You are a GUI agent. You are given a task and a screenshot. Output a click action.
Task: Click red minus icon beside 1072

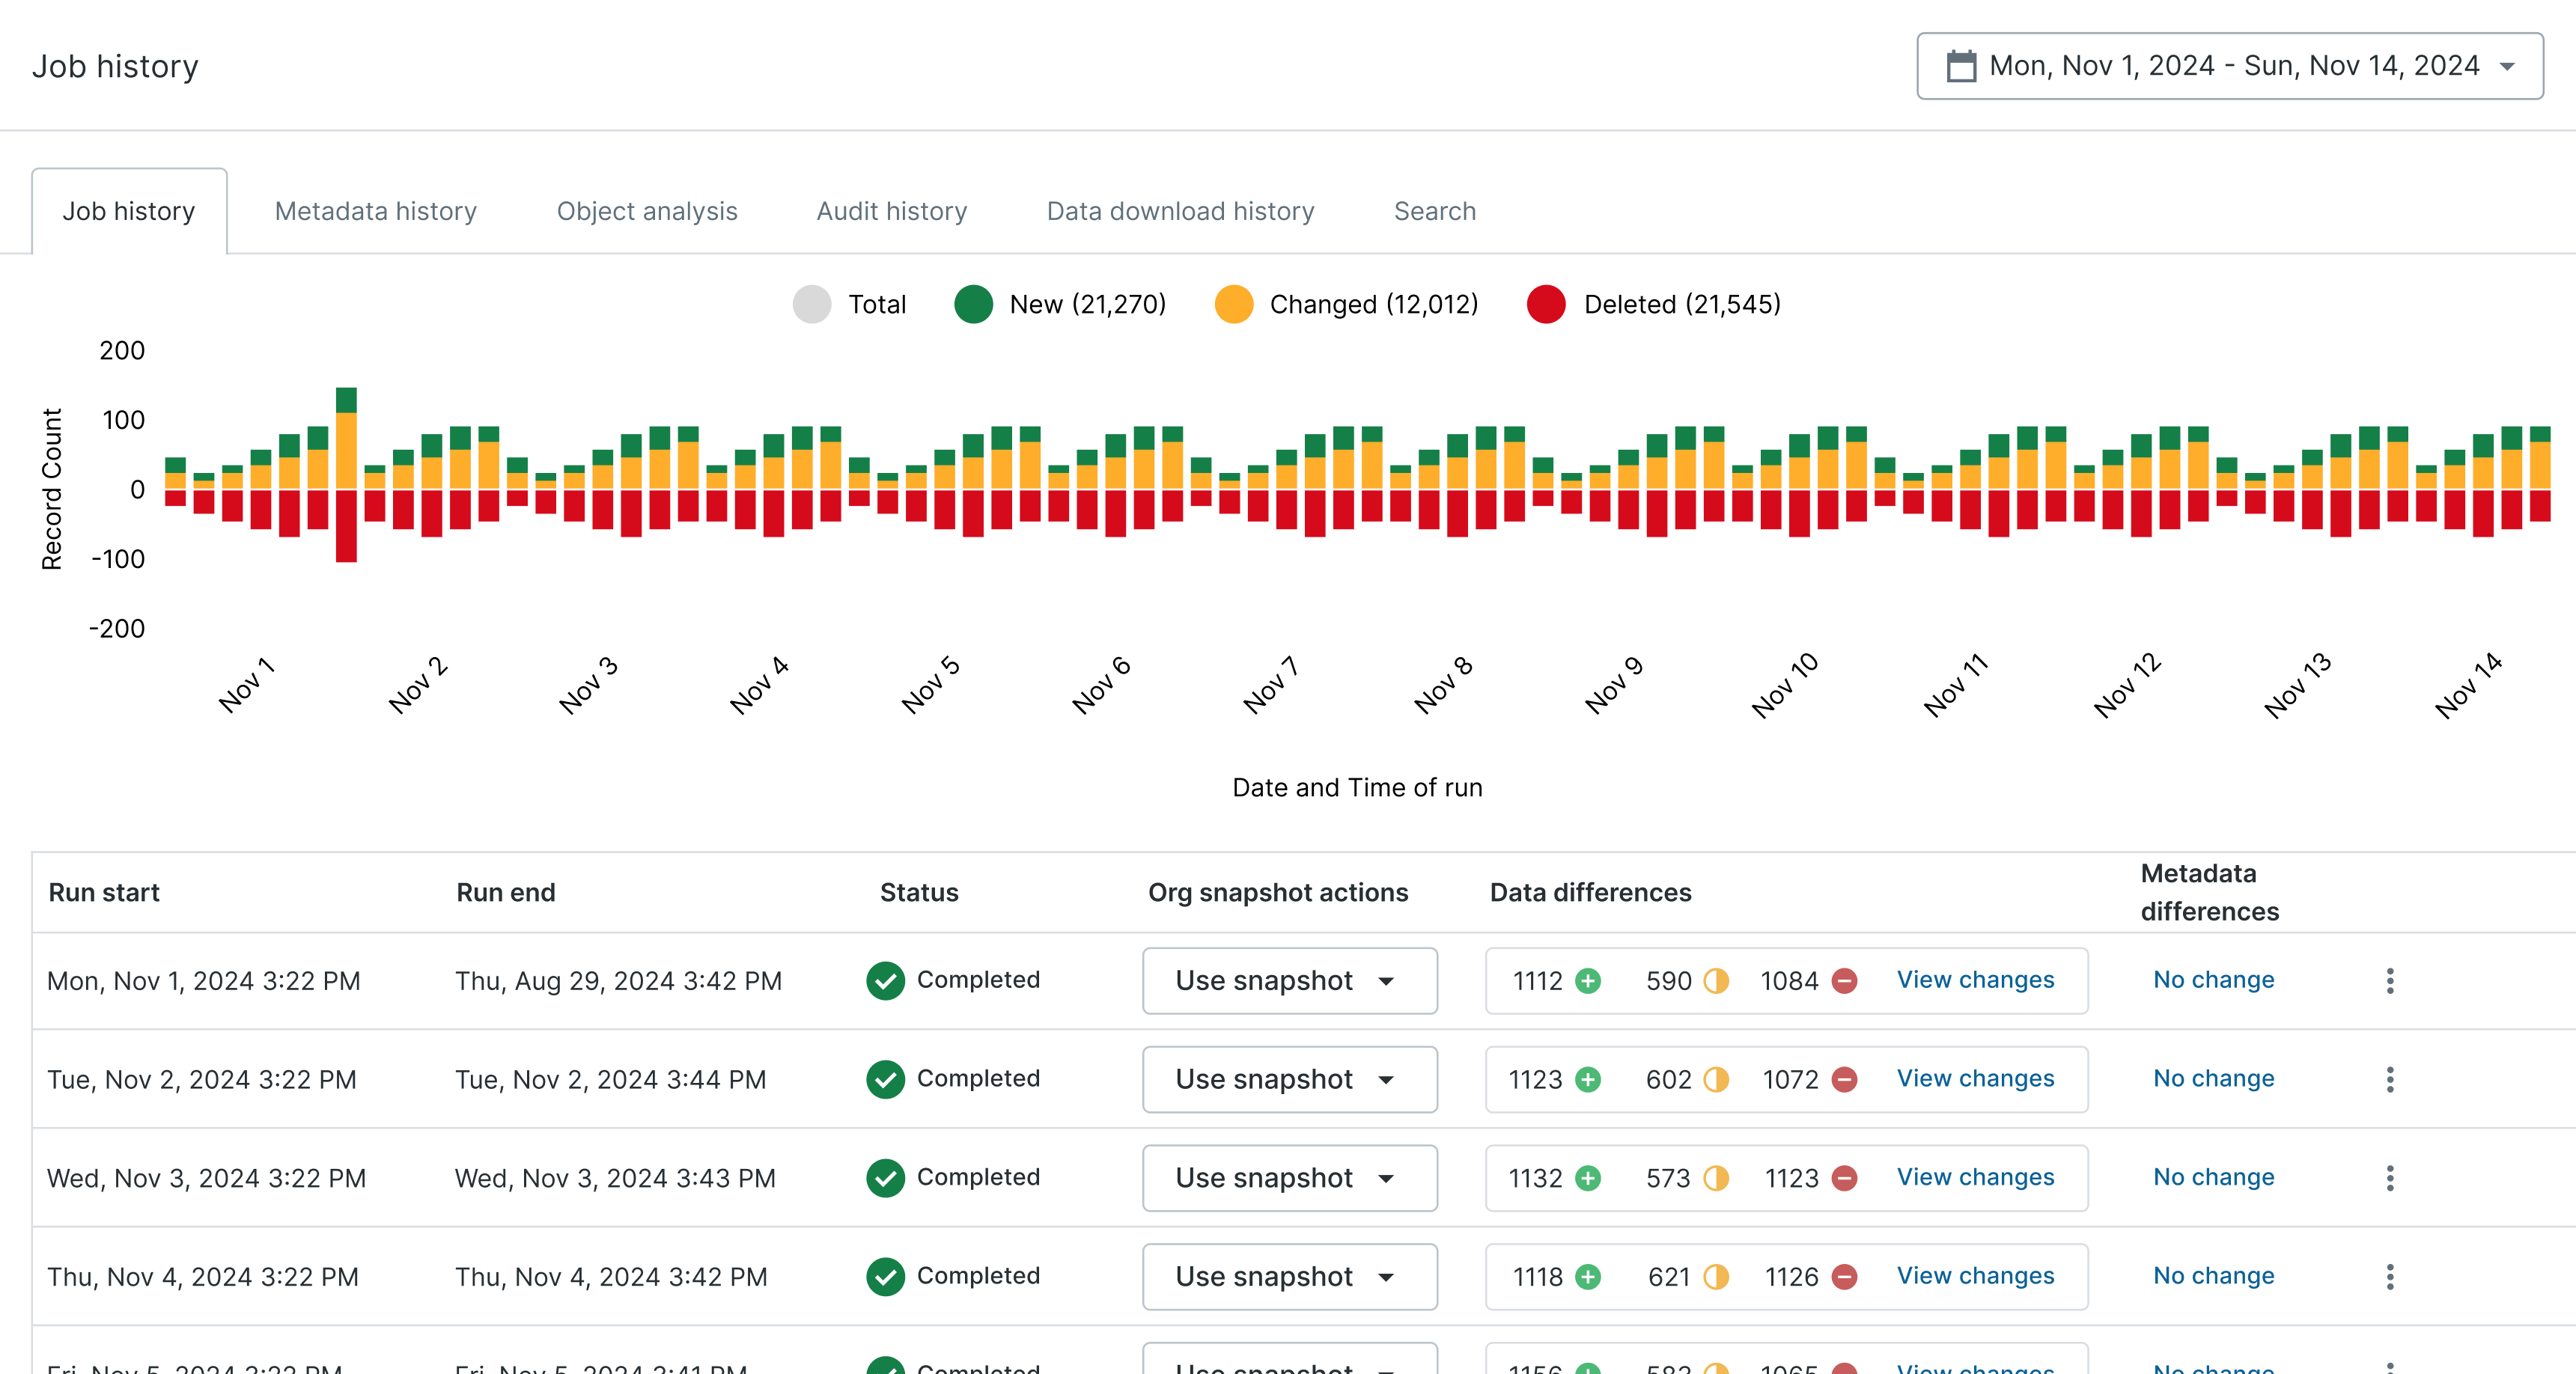coord(1844,1079)
